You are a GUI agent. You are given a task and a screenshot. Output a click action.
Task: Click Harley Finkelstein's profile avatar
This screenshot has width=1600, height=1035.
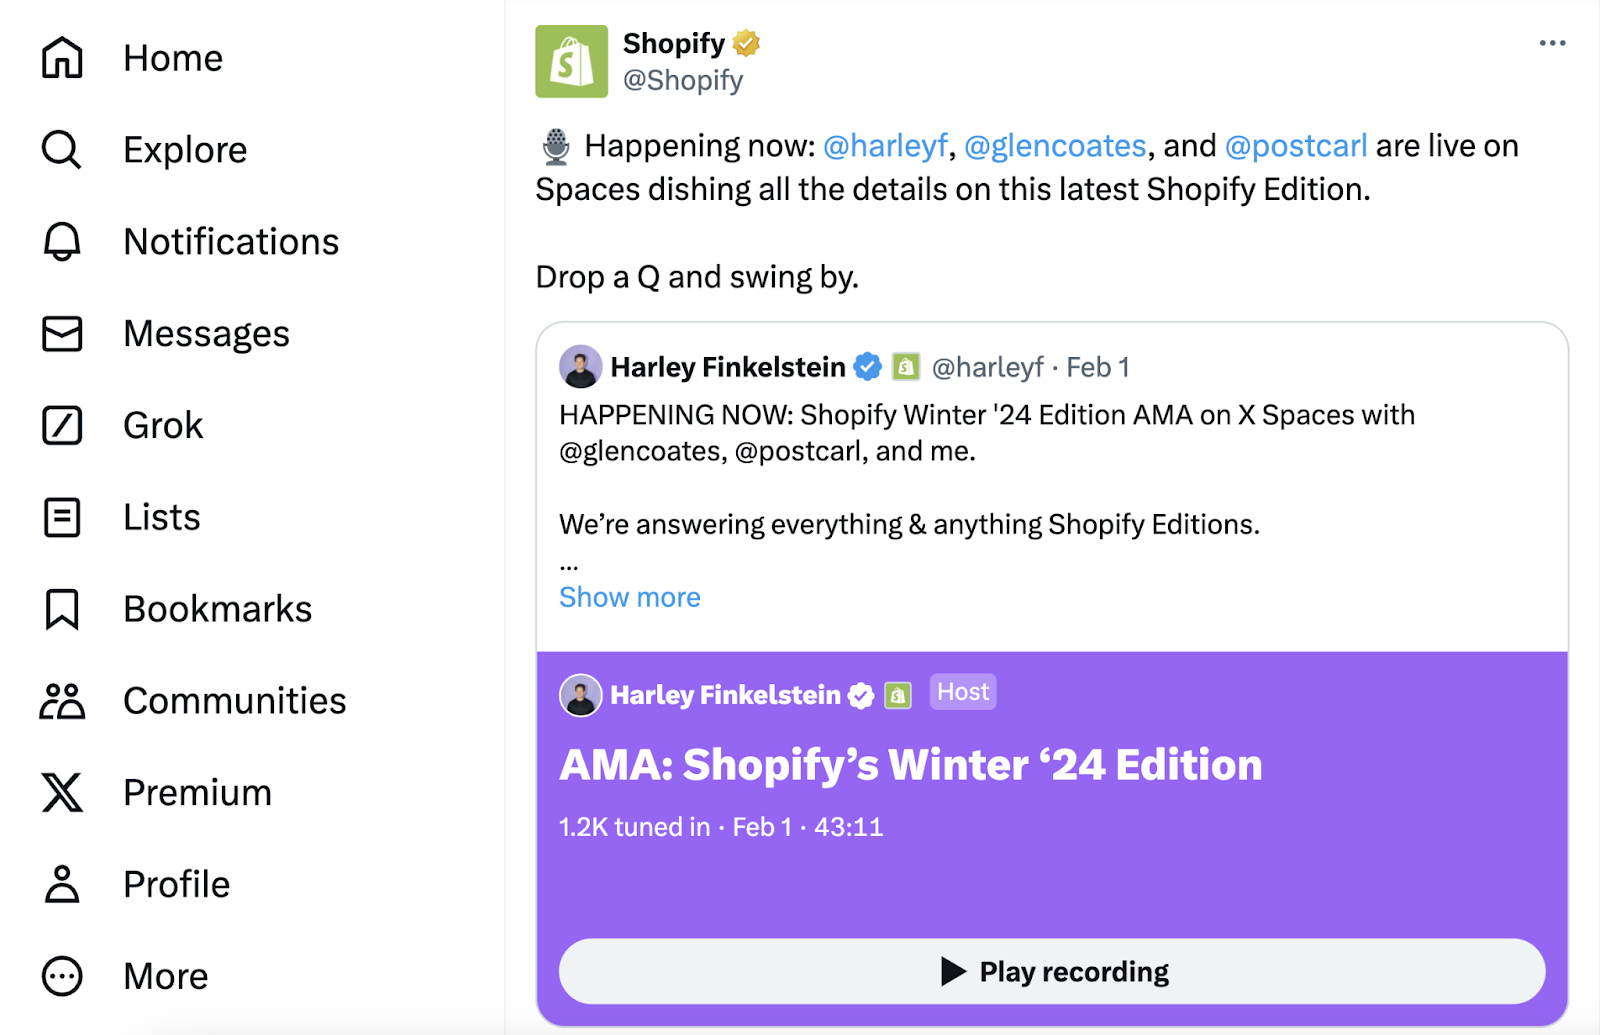coord(581,366)
